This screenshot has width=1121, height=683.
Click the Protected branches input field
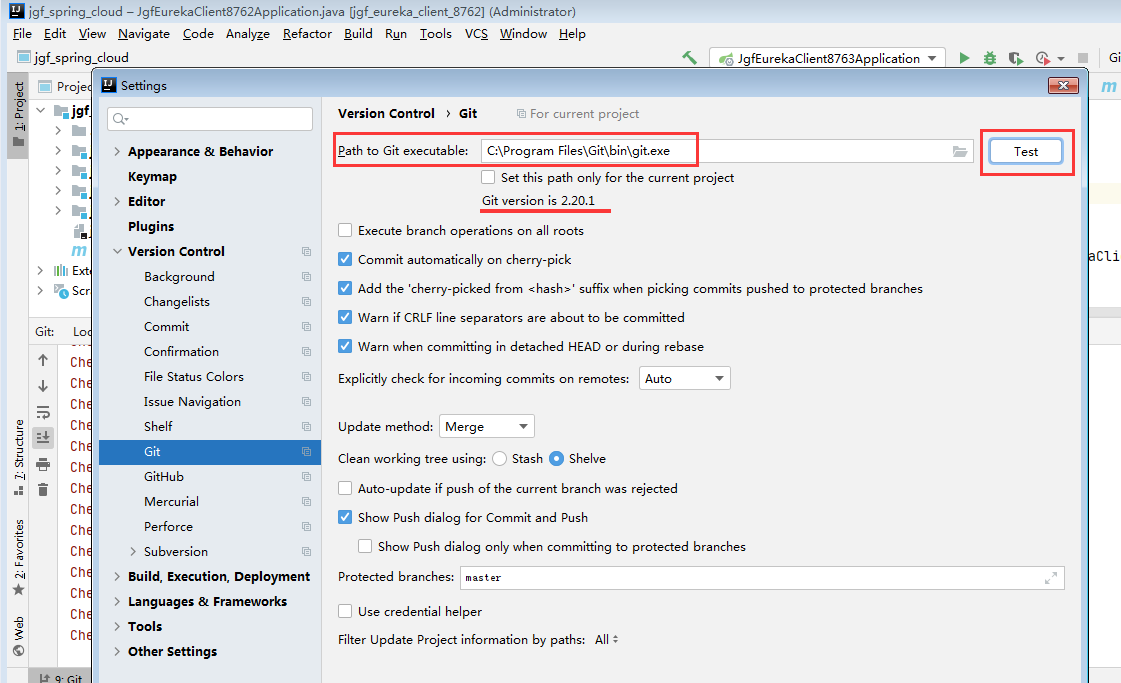[x=762, y=578]
